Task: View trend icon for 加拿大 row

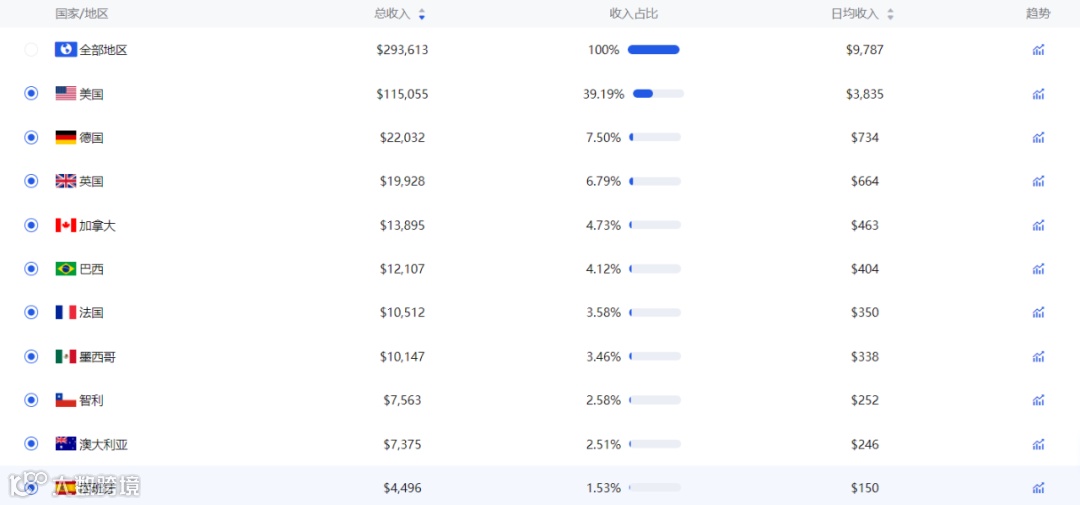Action: [x=1038, y=225]
